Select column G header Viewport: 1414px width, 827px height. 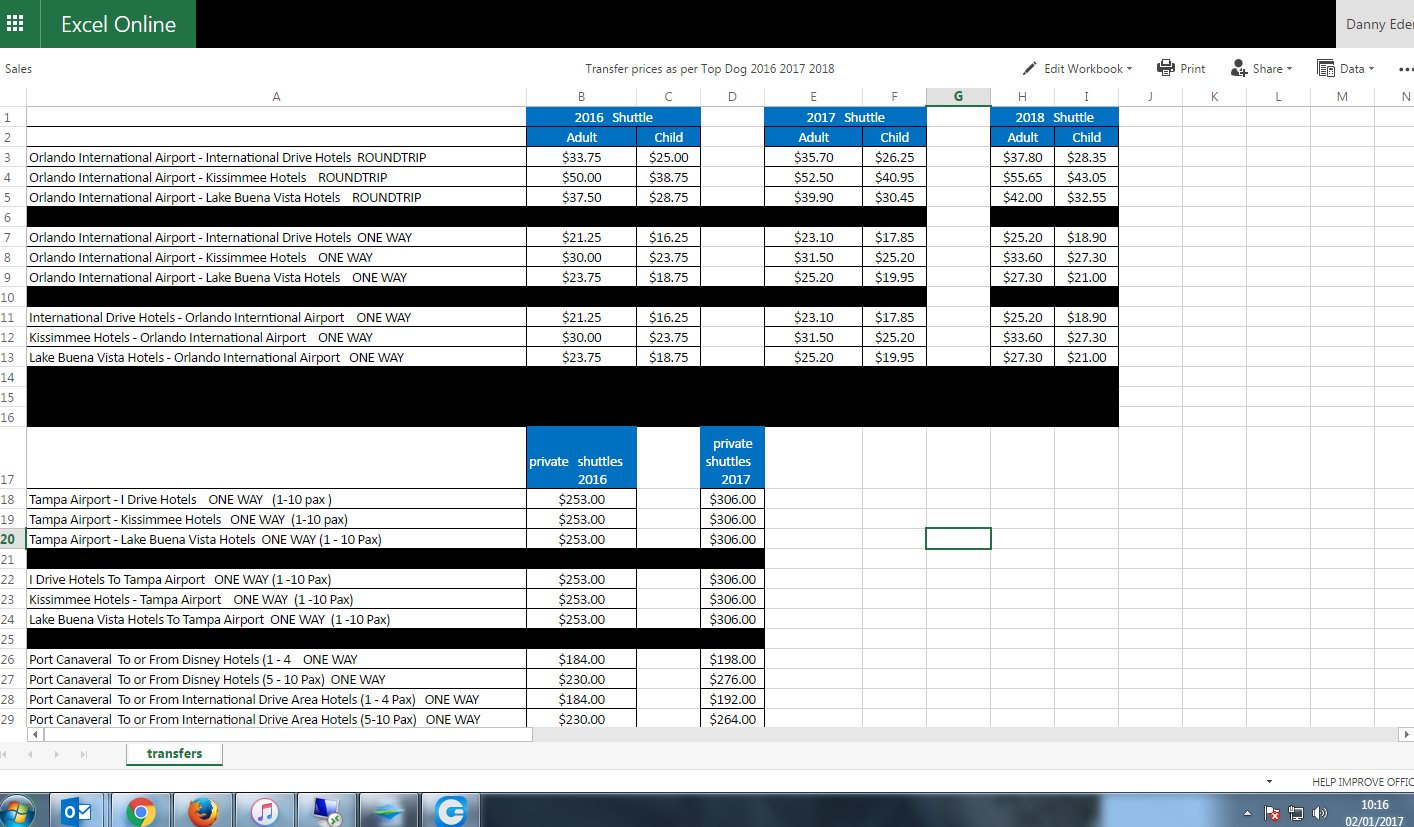tap(959, 97)
